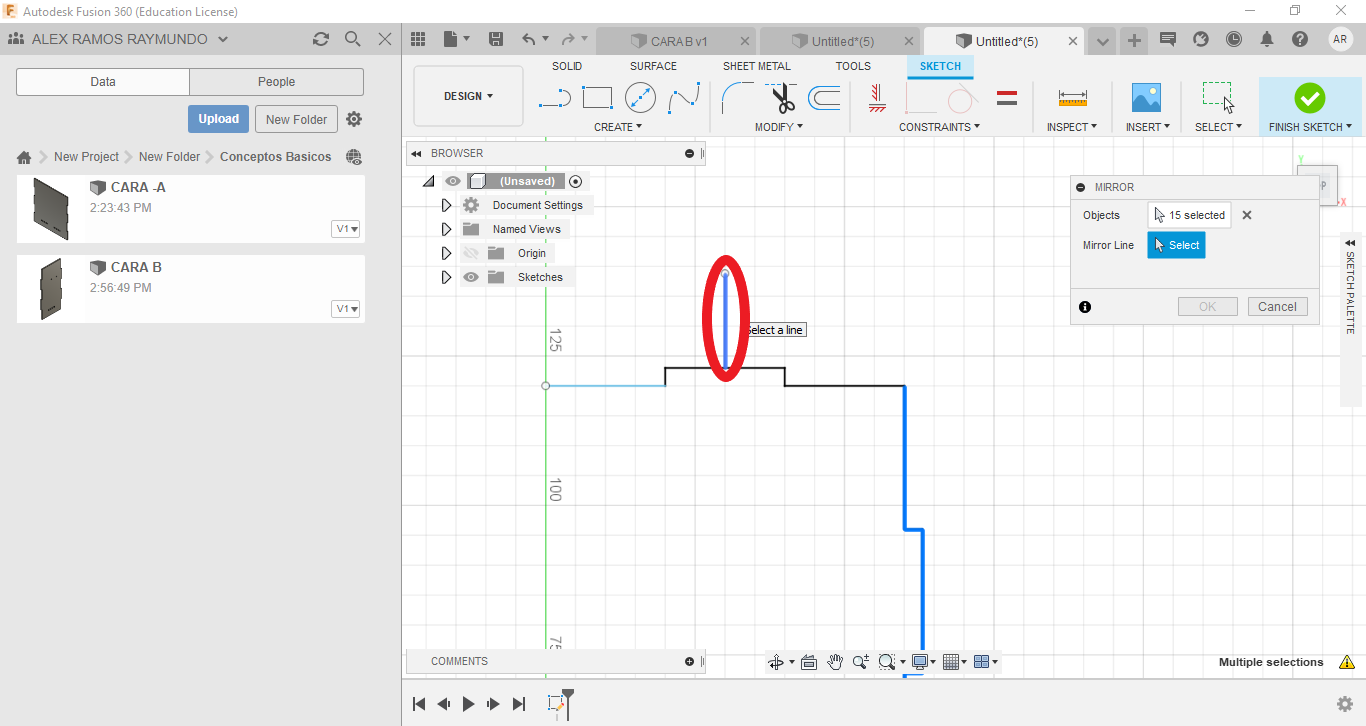
Task: Select the Zoom tool
Action: click(x=861, y=662)
